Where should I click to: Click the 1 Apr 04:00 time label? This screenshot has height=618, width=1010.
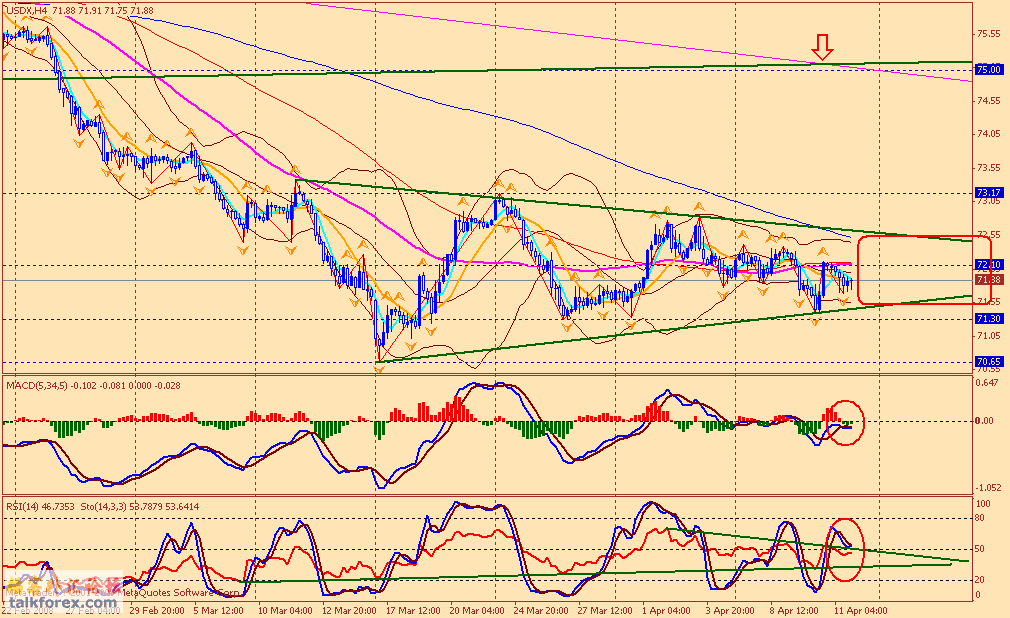point(666,610)
